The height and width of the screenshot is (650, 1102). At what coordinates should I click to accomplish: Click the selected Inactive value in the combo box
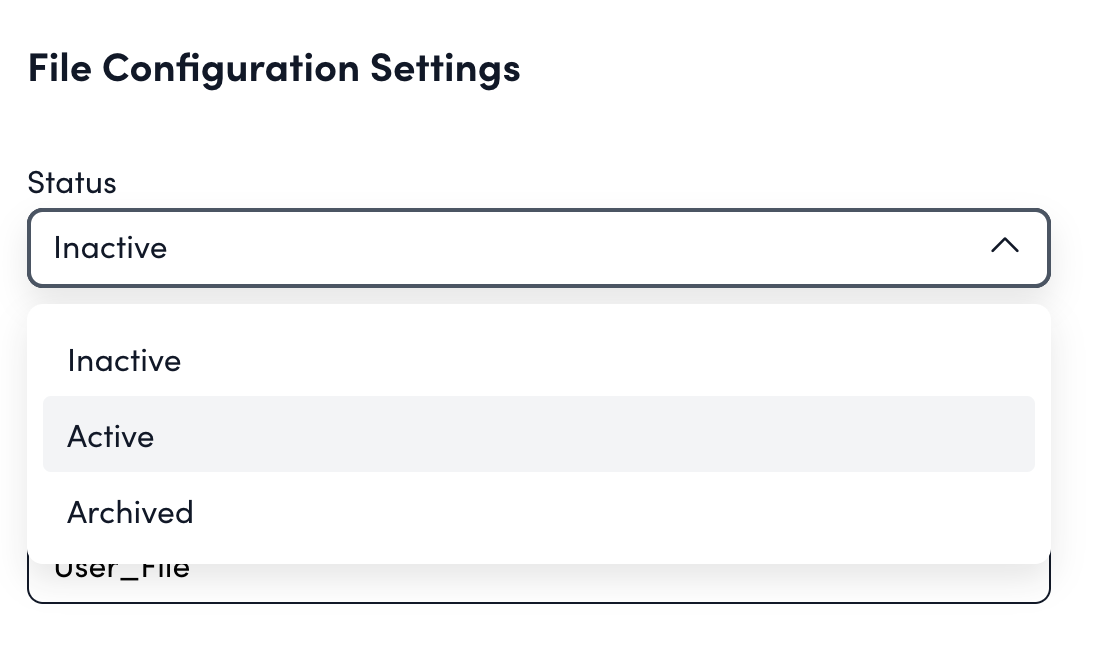[110, 247]
